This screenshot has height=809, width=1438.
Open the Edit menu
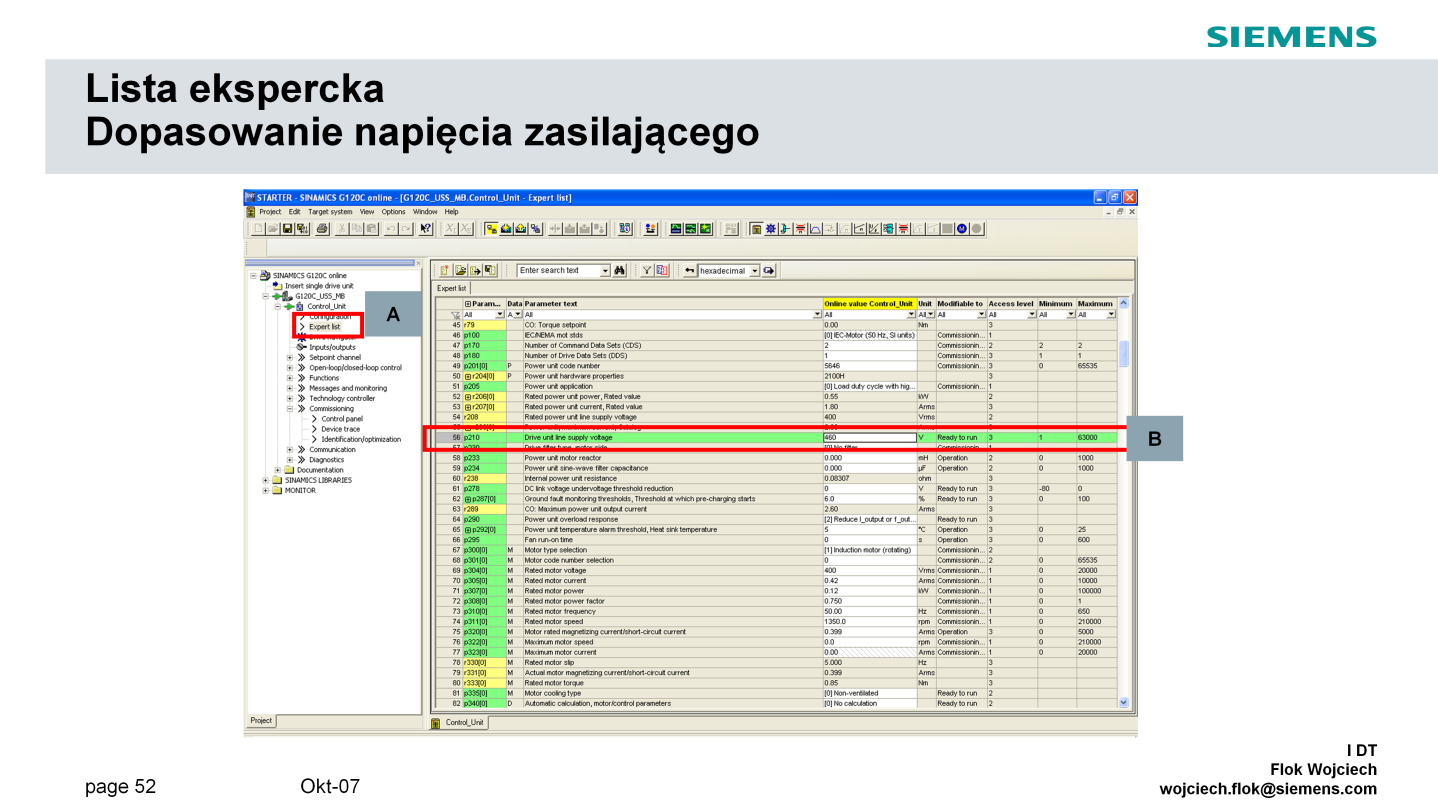294,211
